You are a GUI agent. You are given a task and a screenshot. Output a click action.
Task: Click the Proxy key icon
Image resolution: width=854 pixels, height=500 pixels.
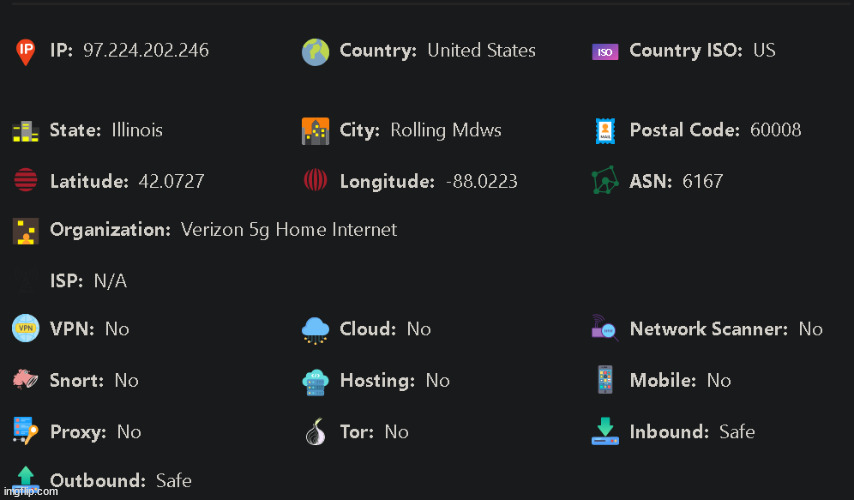point(26,431)
